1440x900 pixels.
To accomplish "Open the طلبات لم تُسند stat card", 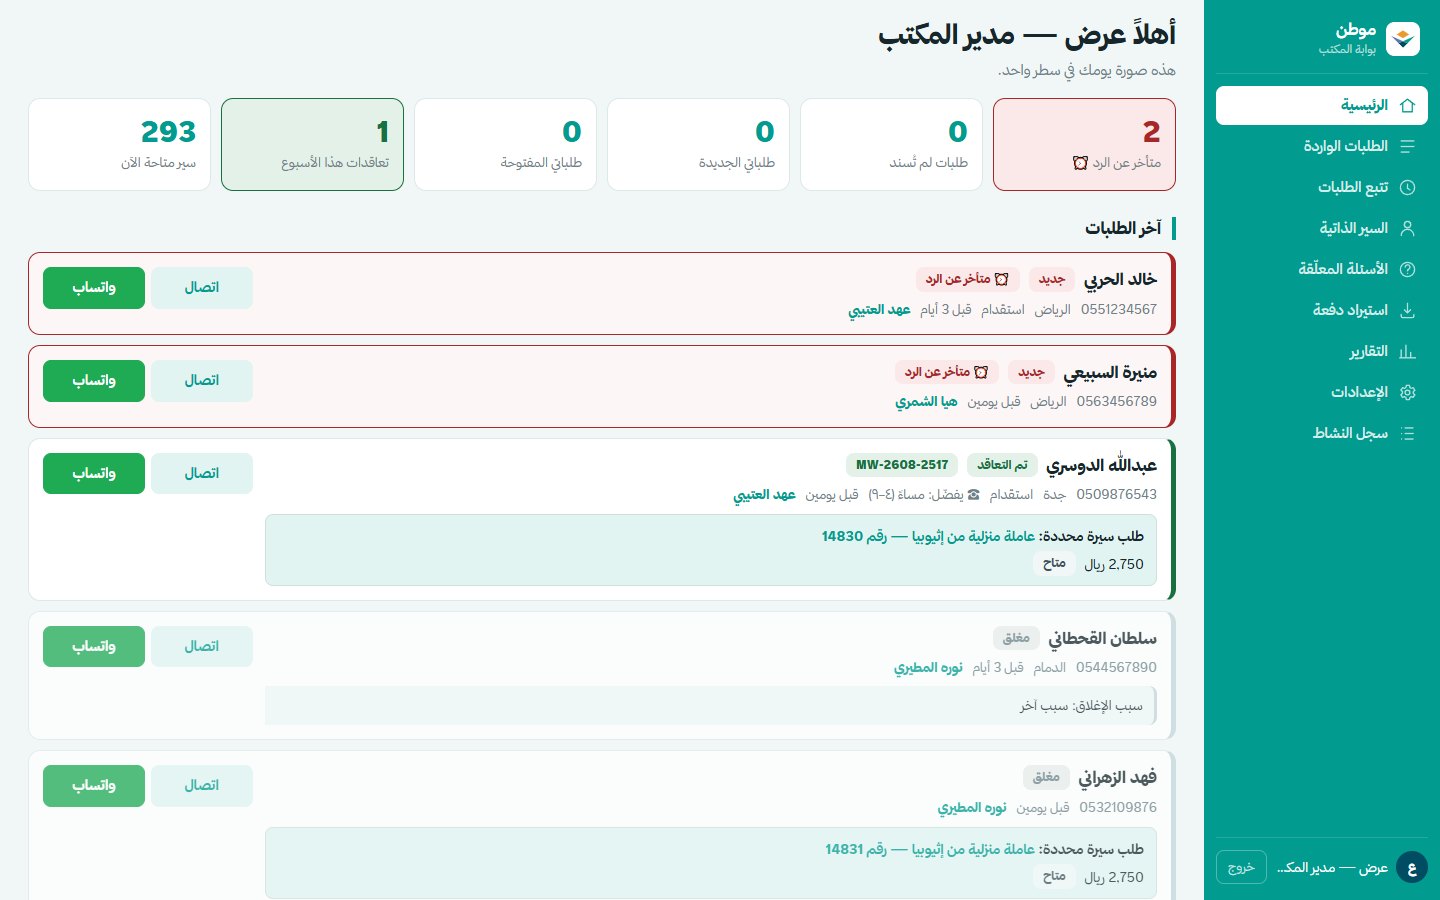I will (891, 144).
